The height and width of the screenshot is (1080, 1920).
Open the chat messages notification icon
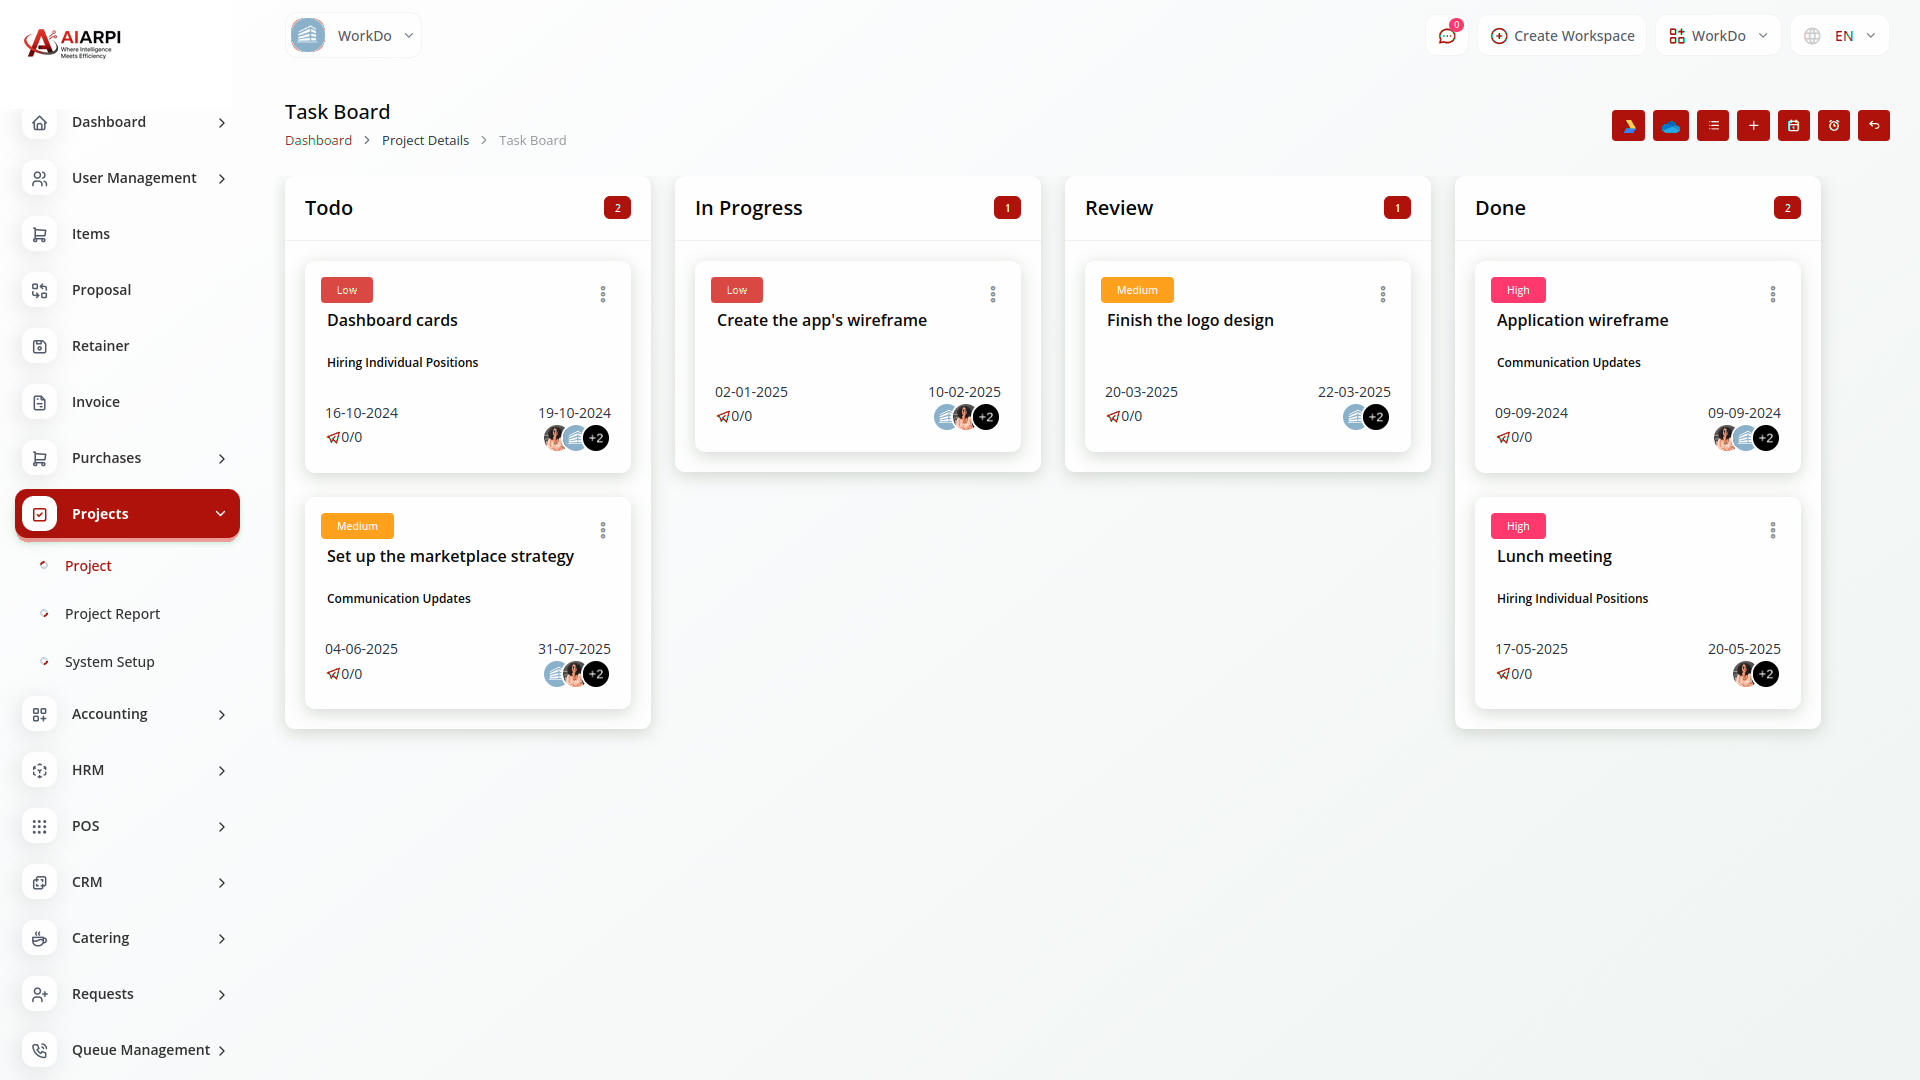[x=1447, y=36]
